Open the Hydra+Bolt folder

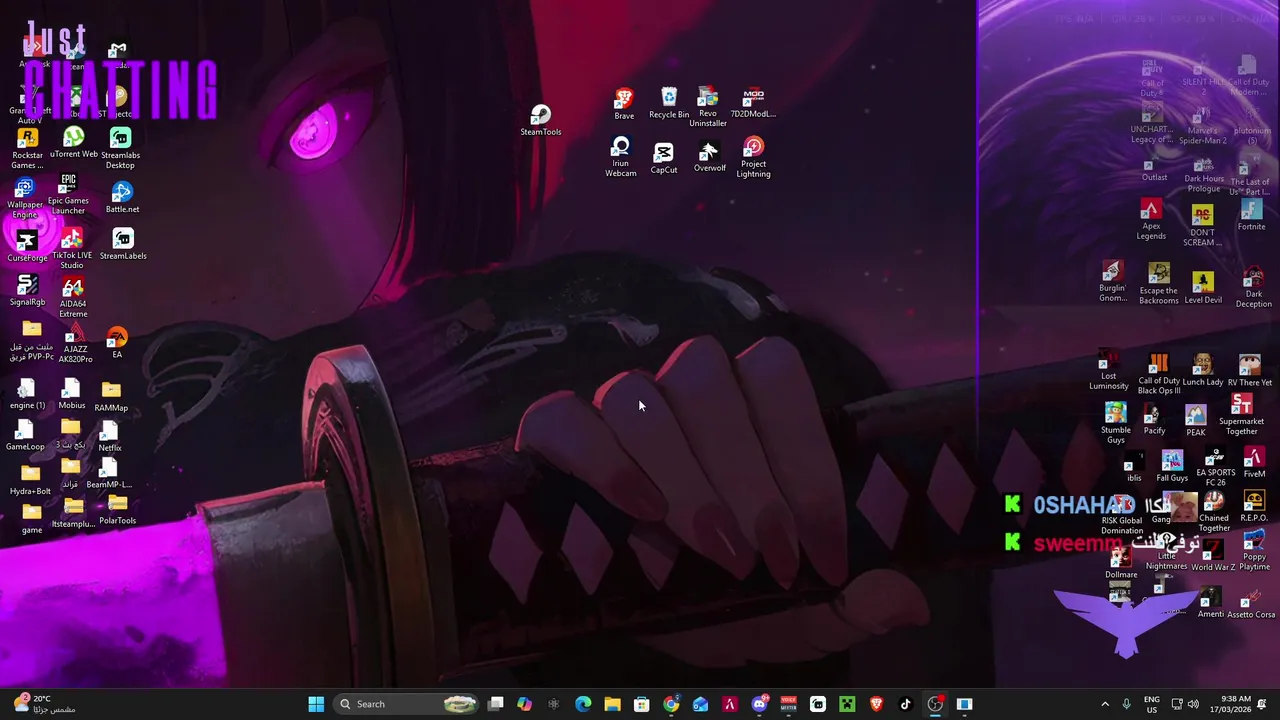coord(30,480)
